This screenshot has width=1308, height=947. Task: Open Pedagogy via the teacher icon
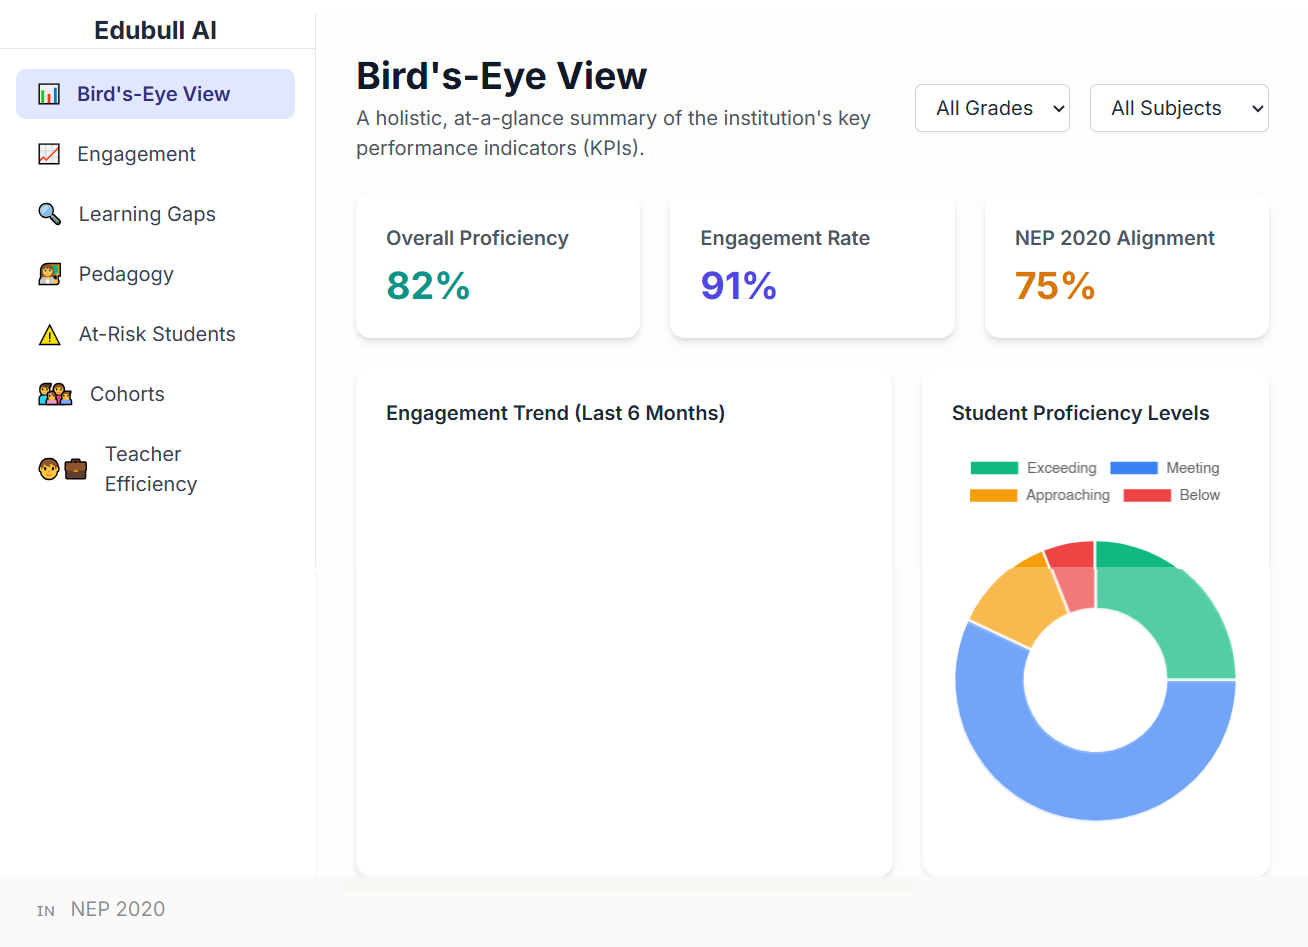(x=49, y=273)
